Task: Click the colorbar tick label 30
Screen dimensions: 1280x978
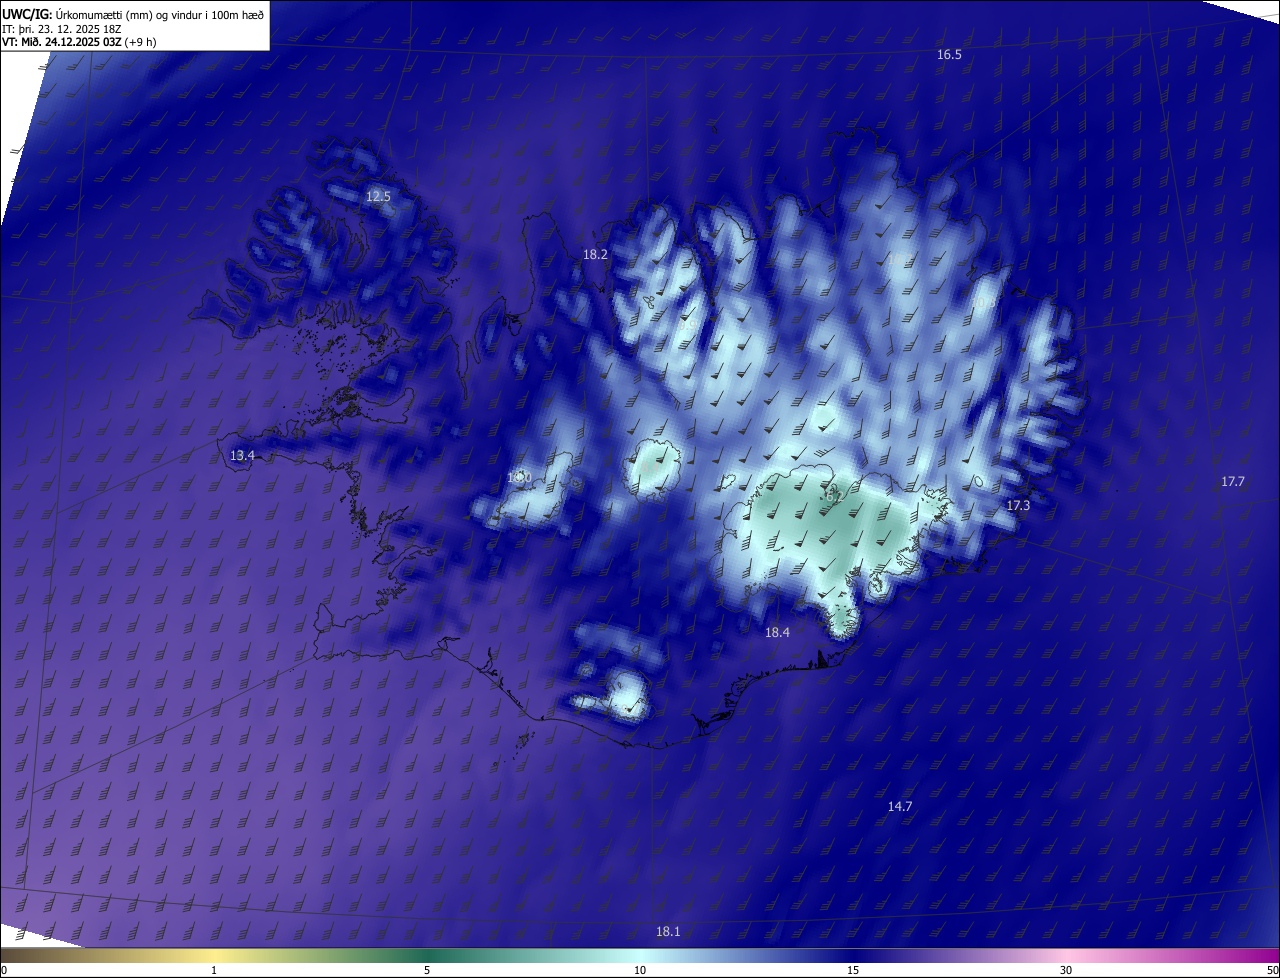Action: pos(1066,970)
